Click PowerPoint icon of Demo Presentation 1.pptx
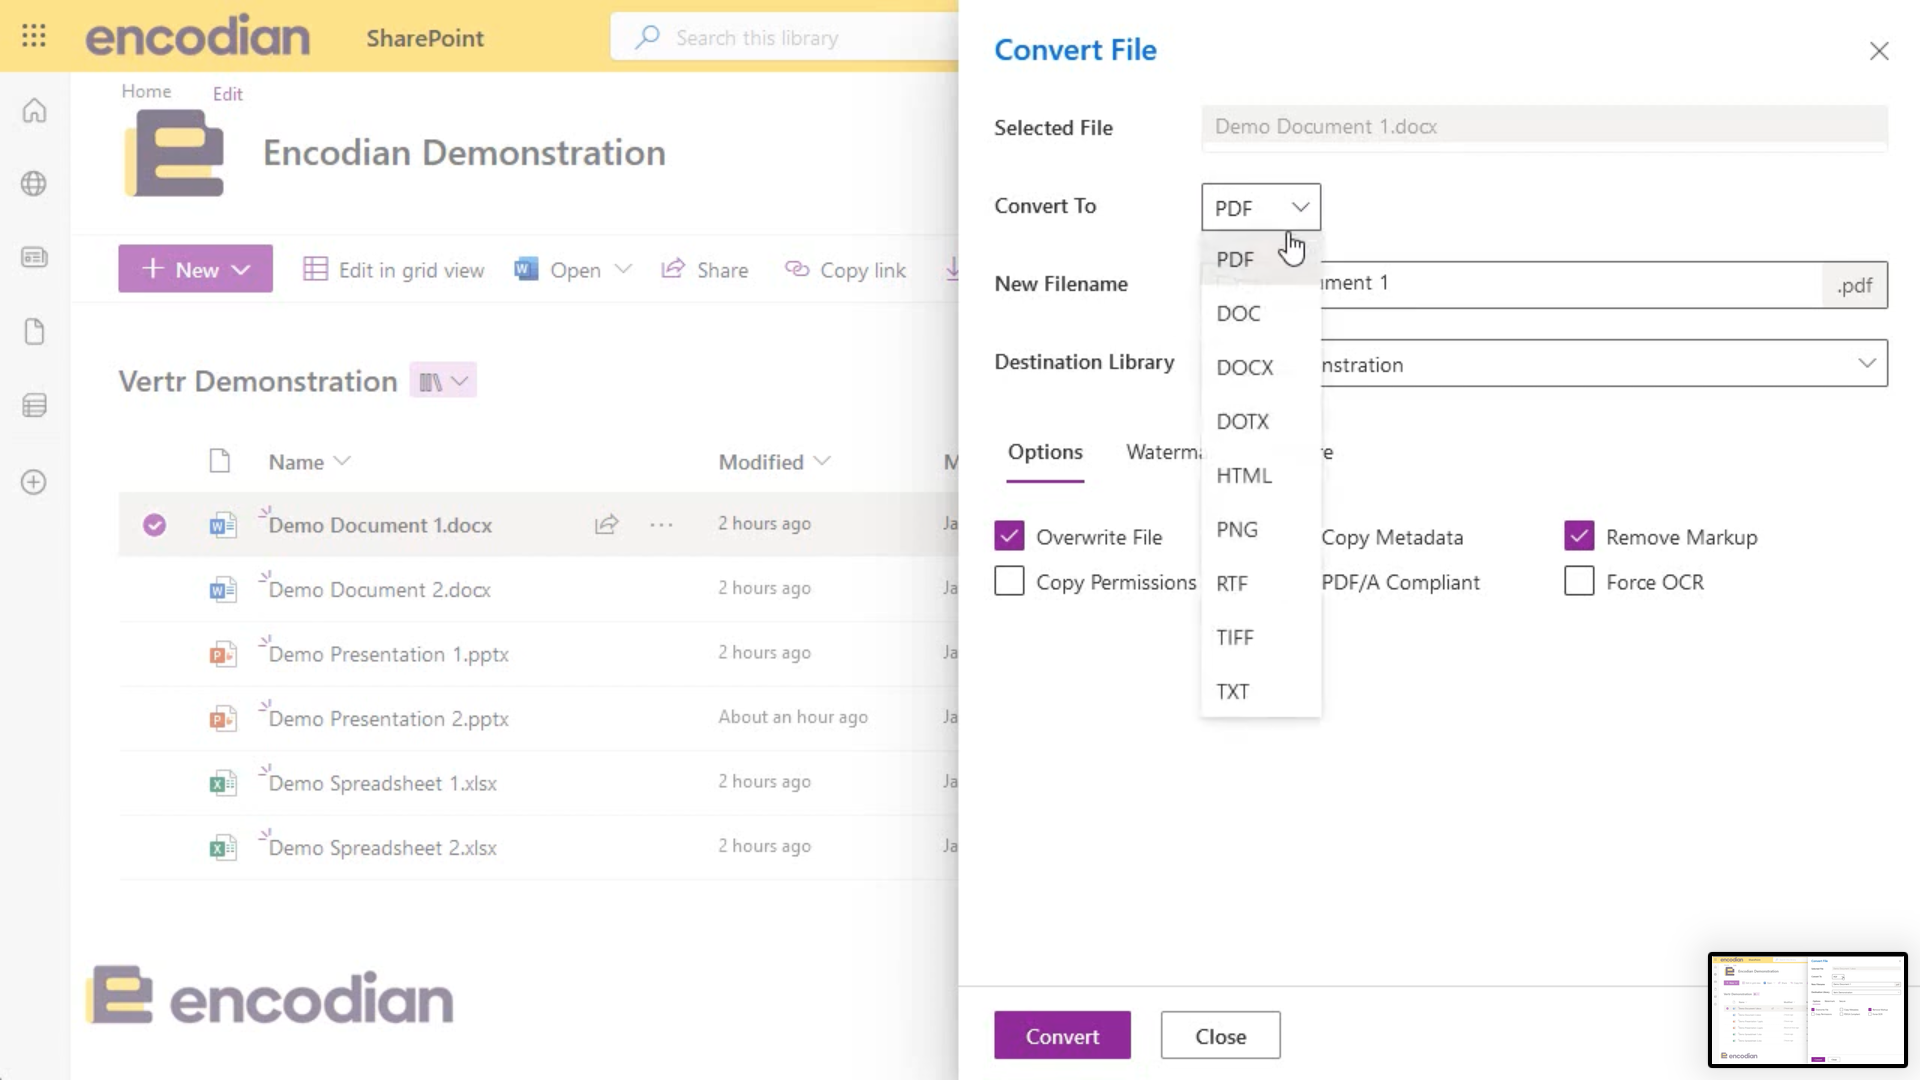The image size is (1920, 1080). 222,655
